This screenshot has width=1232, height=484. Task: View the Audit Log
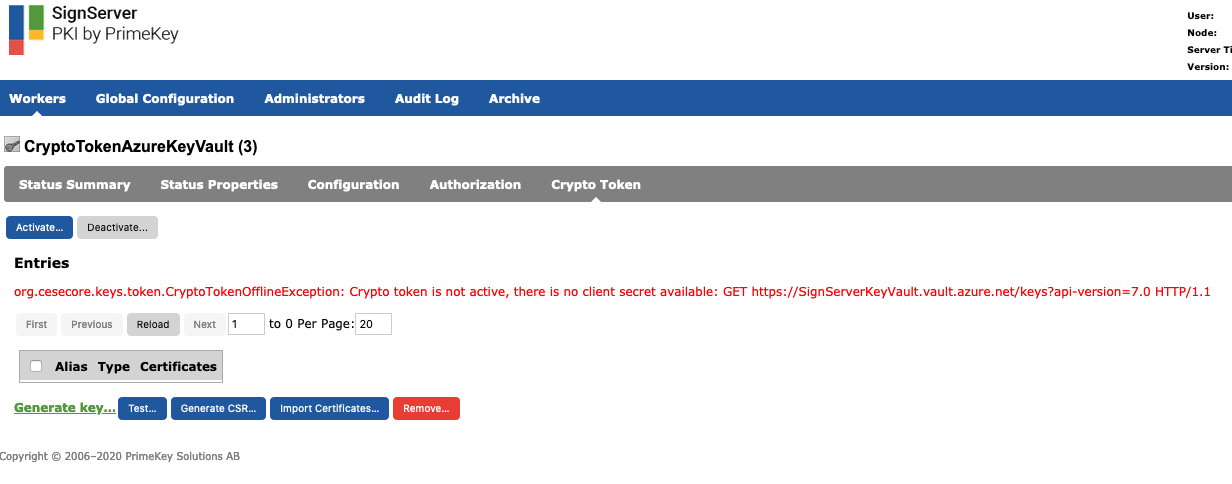426,98
